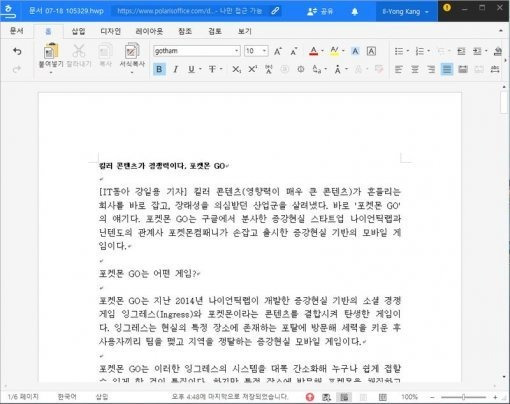Click the Format Painter (서식복사) icon
The image size is (510, 404).
coord(132,51)
